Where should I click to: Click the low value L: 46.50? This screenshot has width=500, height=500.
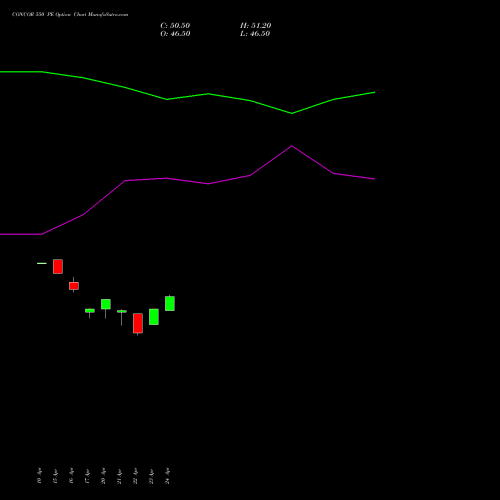click(x=255, y=34)
